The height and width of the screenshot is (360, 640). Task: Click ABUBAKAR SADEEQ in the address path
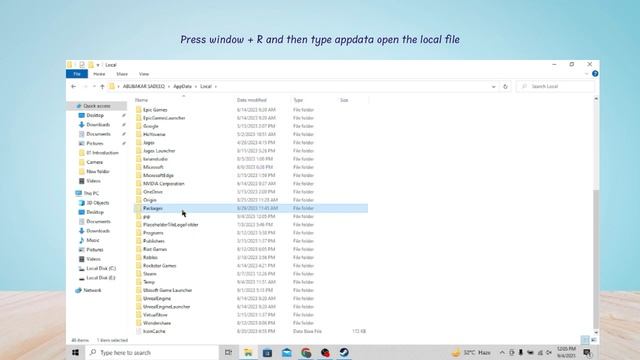(144, 87)
